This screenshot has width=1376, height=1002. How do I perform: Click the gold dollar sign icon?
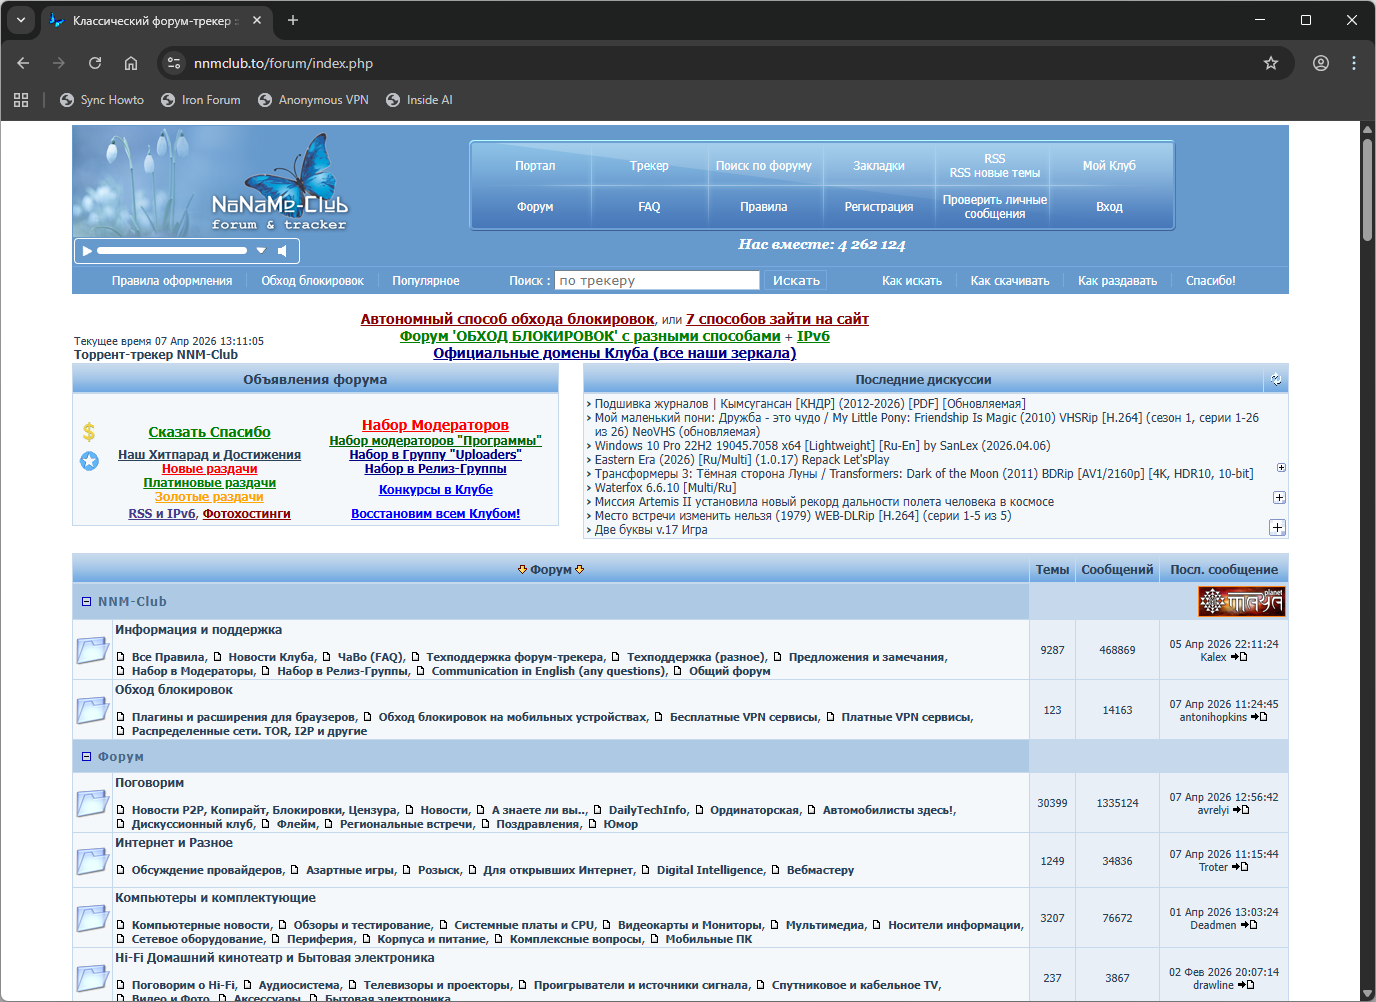[x=89, y=432]
